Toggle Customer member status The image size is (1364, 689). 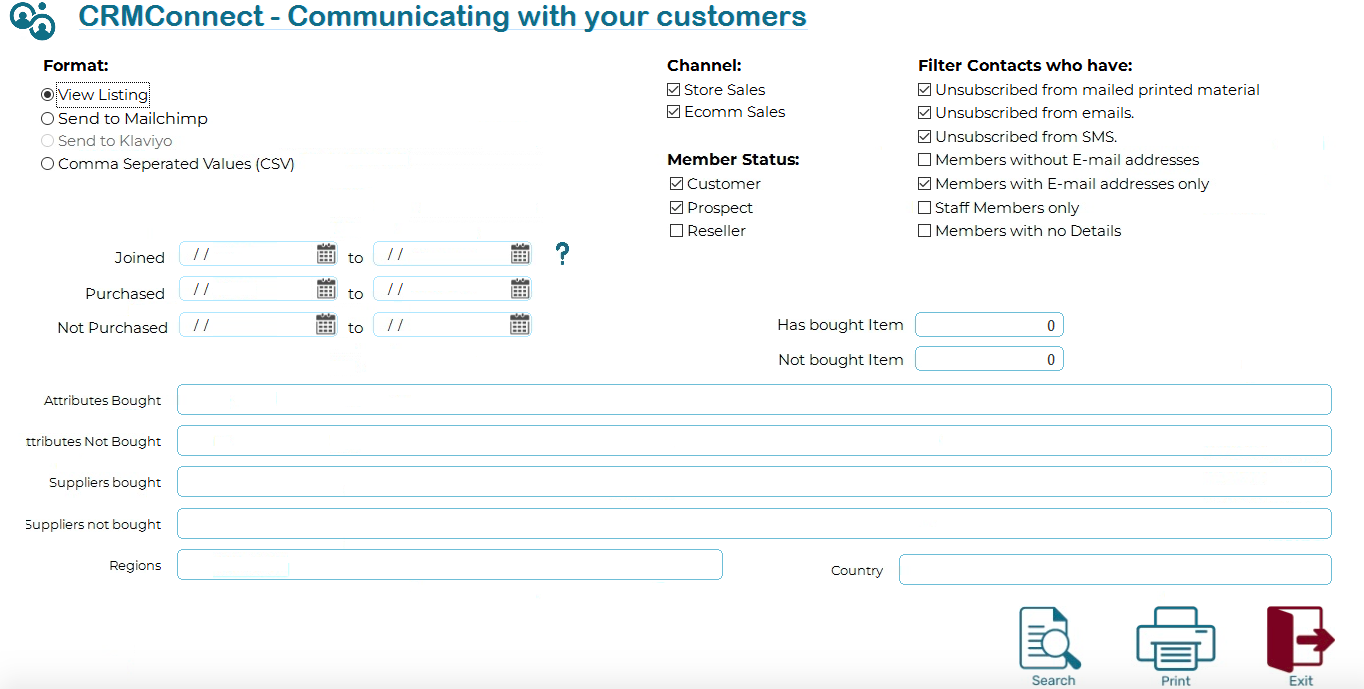(677, 184)
